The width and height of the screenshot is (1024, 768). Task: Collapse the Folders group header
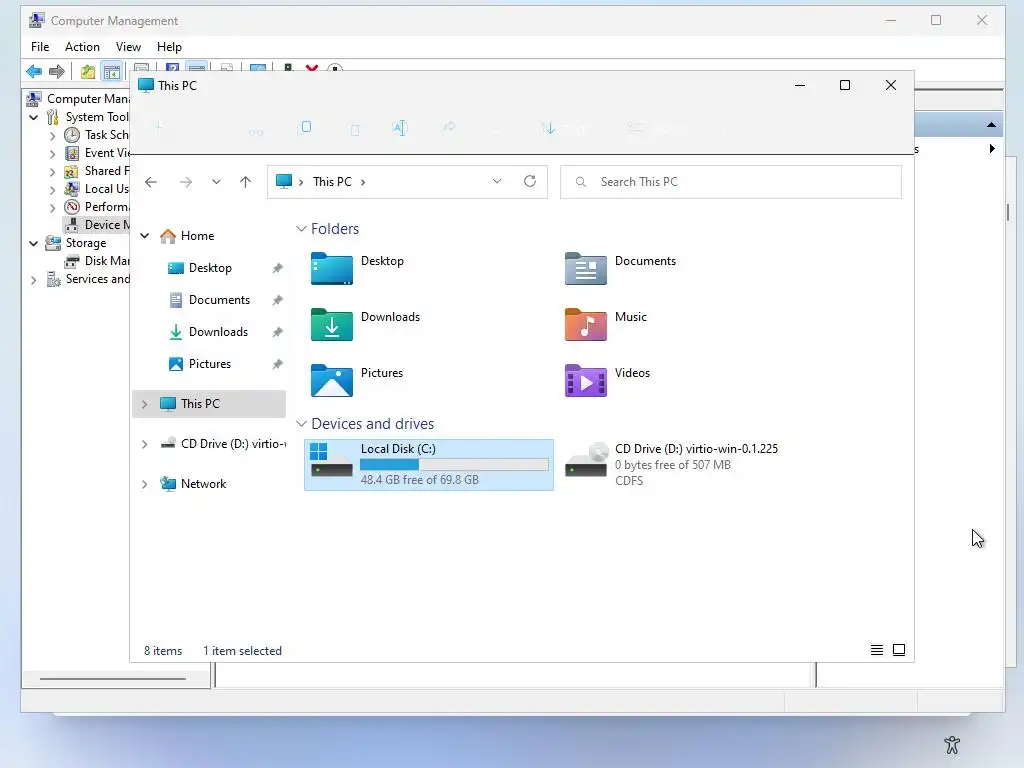(301, 229)
